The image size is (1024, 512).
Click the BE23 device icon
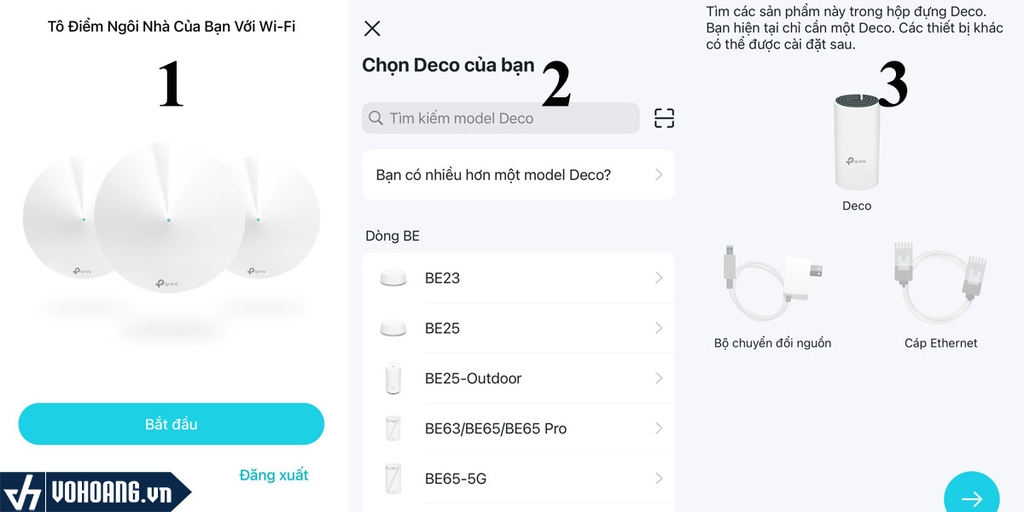[x=393, y=278]
